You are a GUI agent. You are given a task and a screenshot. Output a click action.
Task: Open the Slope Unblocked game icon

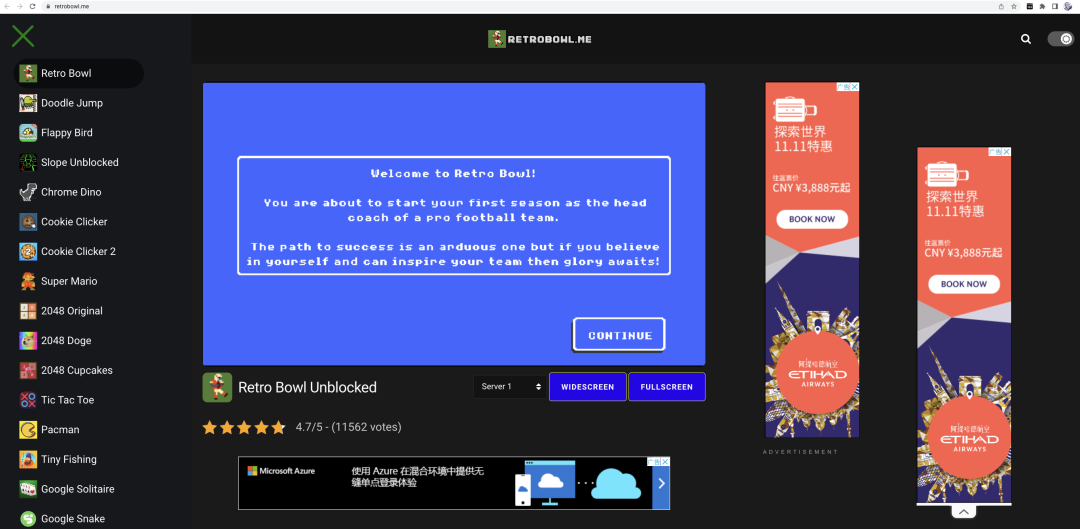click(x=28, y=163)
